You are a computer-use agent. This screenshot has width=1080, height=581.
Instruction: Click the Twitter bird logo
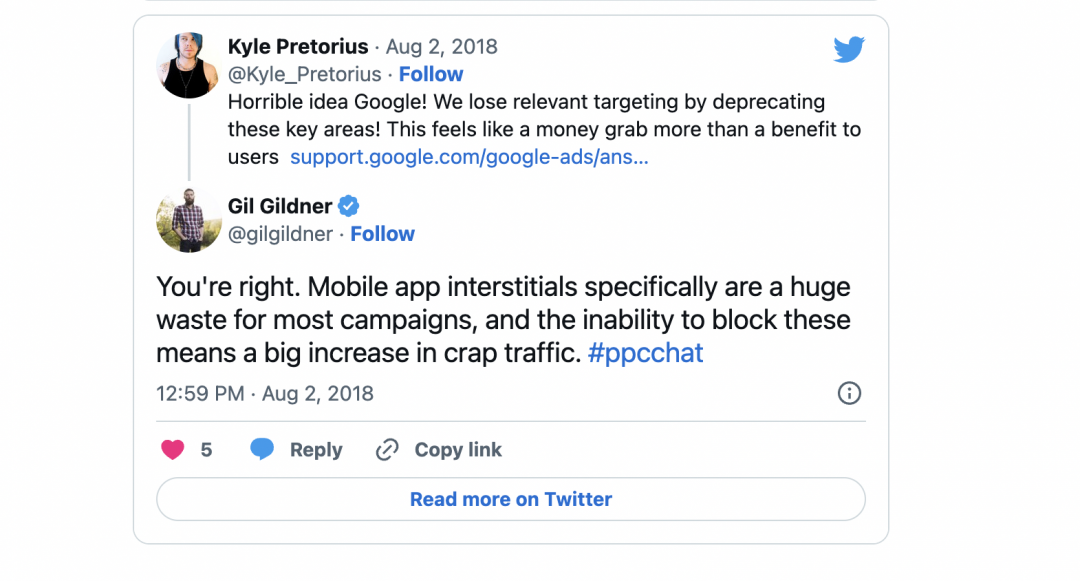[848, 49]
